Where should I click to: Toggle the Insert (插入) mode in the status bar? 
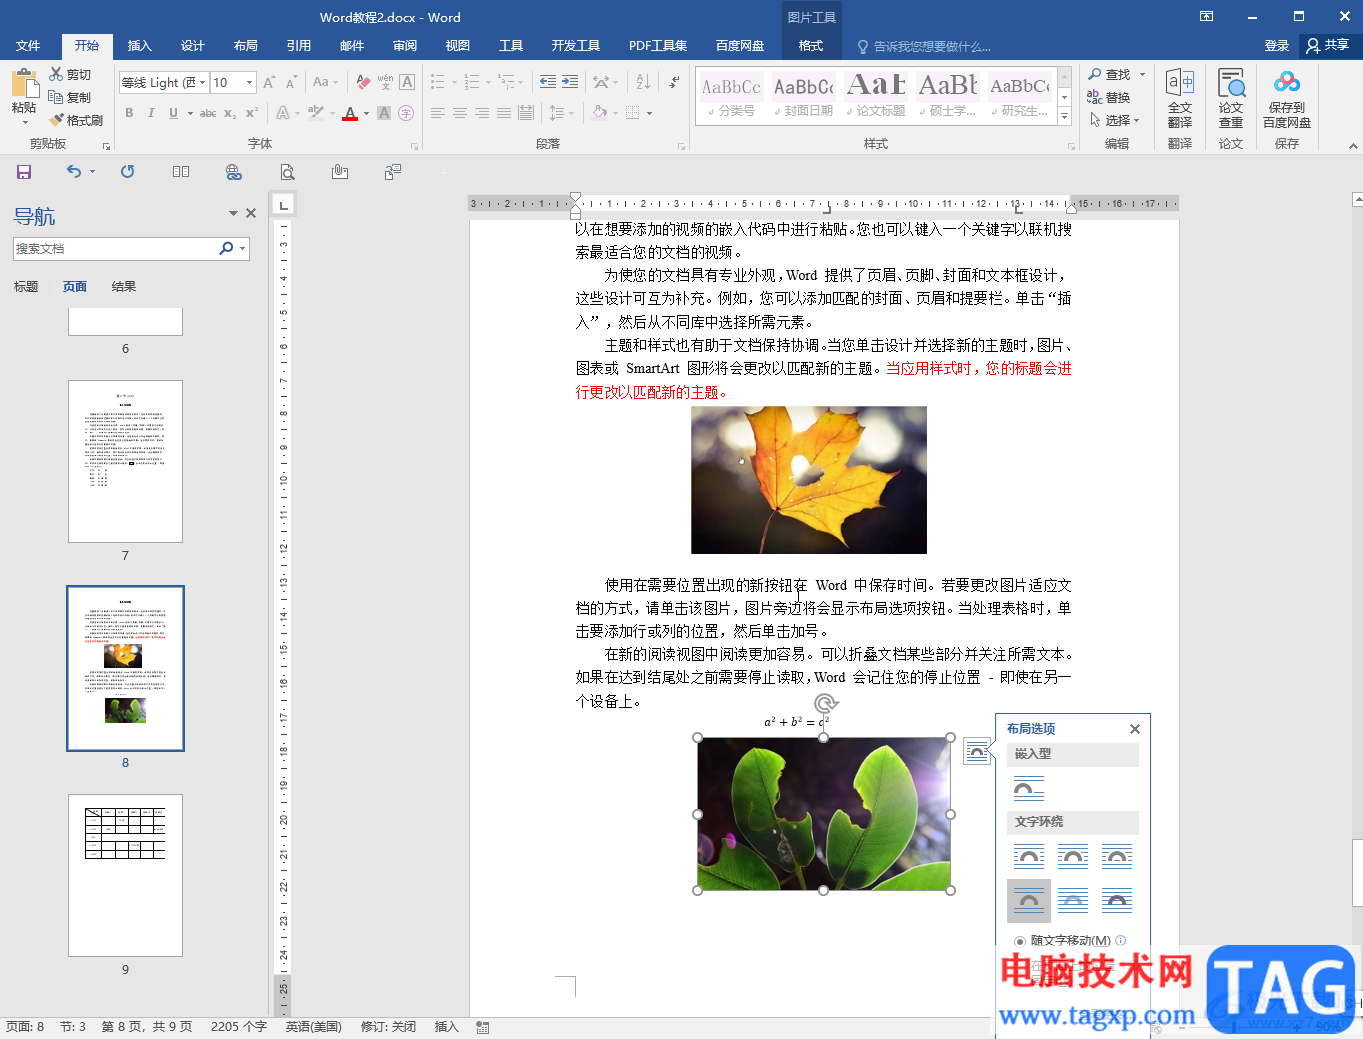click(x=446, y=1027)
